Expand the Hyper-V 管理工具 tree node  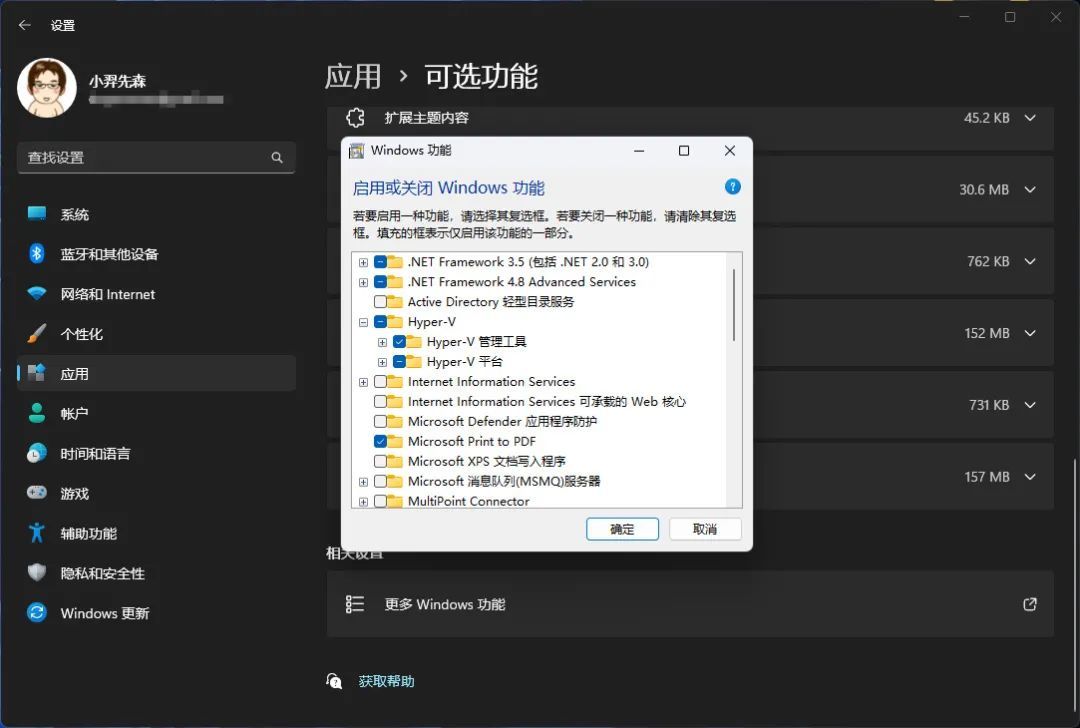[x=381, y=341]
